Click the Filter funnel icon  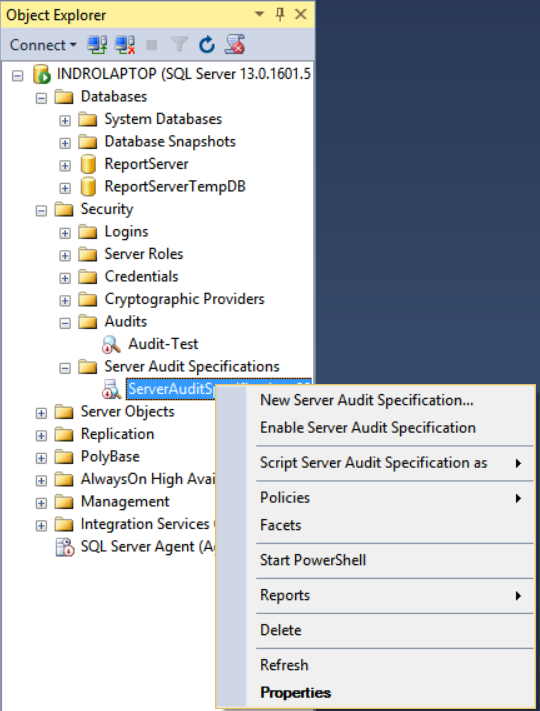(x=179, y=44)
